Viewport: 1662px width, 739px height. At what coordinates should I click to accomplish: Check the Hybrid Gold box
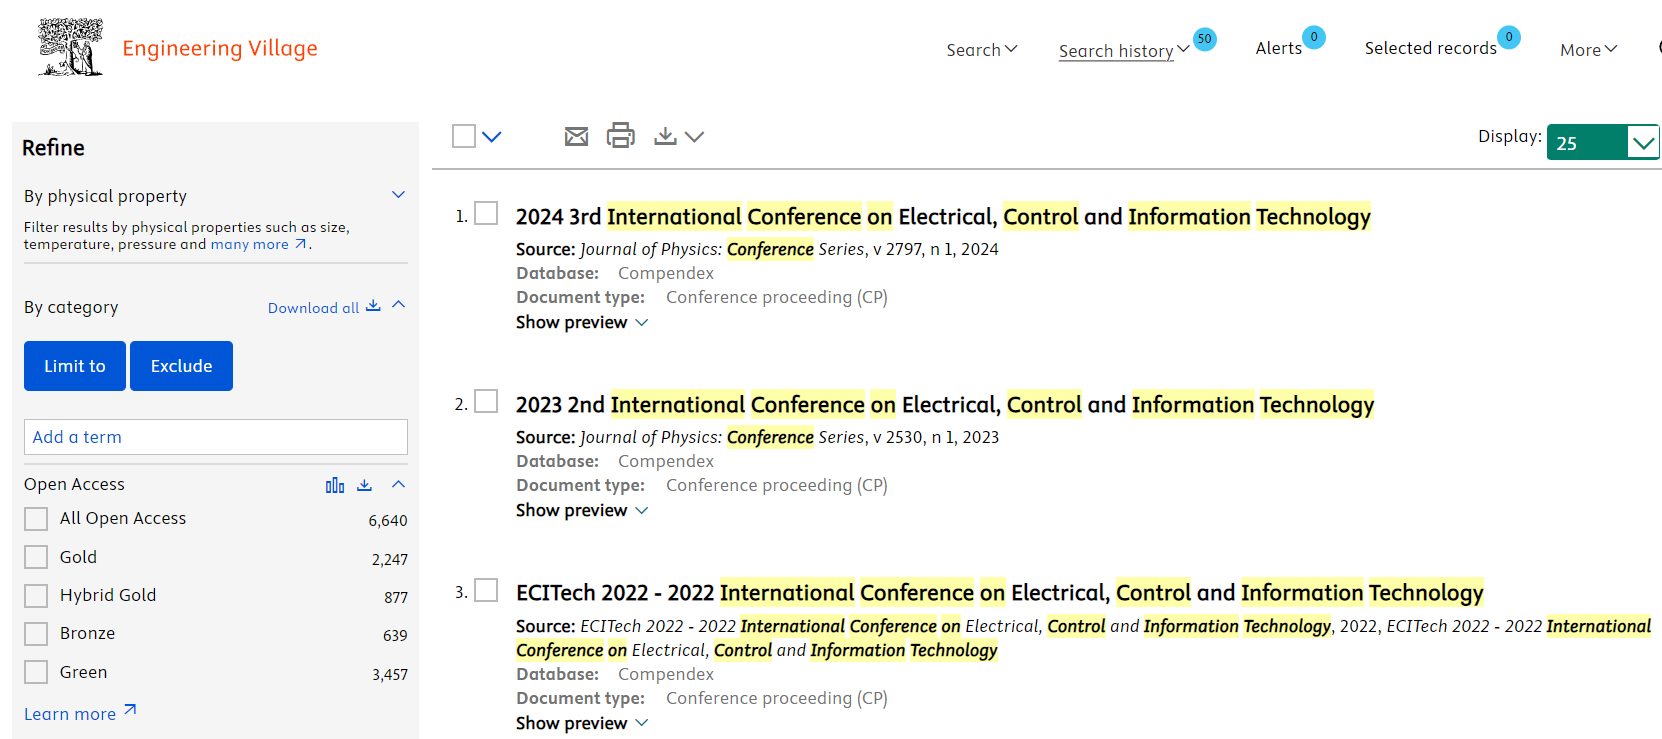(x=36, y=595)
